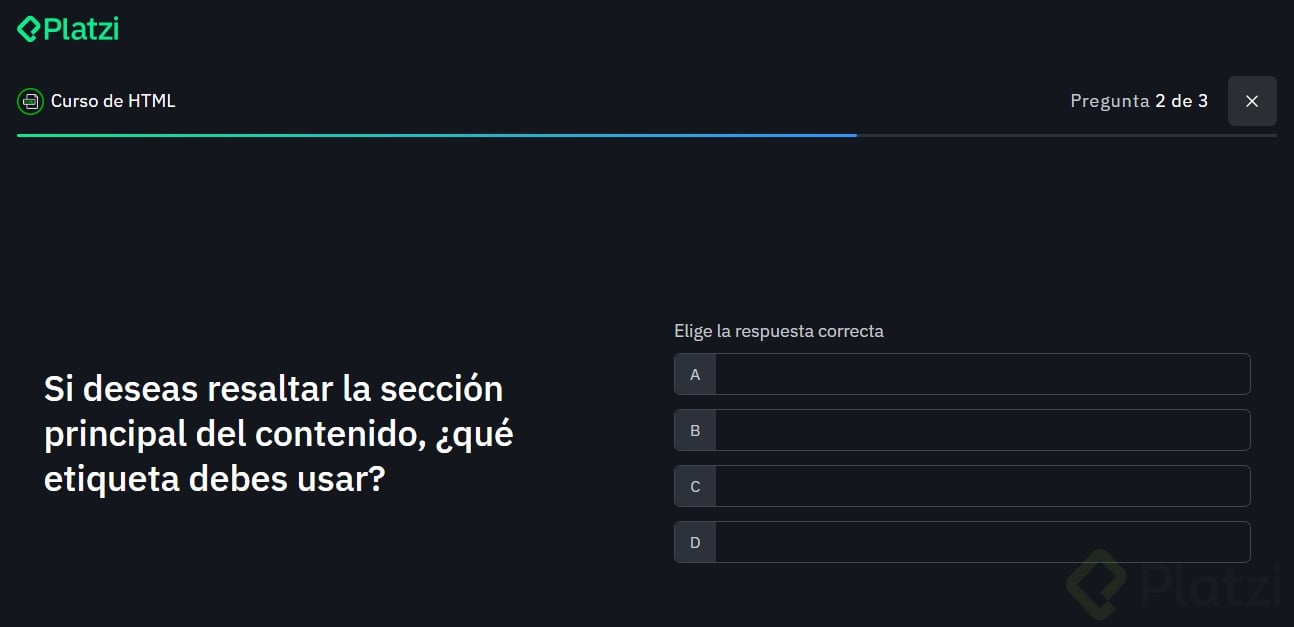Select the letter B answer badge
The height and width of the screenshot is (627, 1294).
point(695,430)
